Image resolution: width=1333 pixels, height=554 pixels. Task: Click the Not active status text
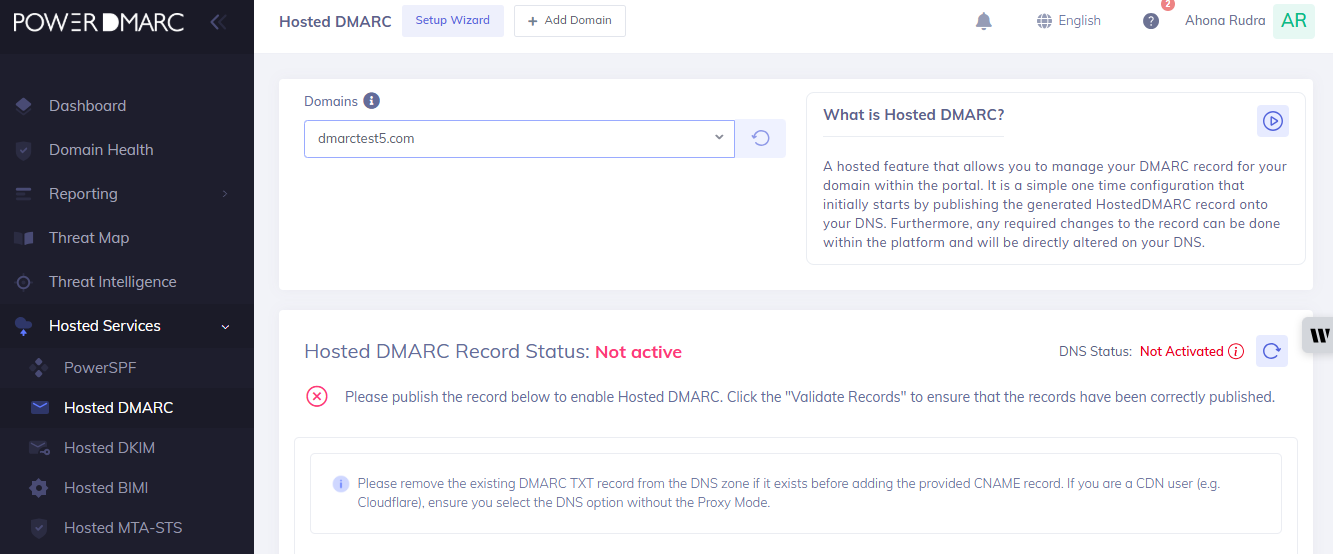(x=638, y=352)
